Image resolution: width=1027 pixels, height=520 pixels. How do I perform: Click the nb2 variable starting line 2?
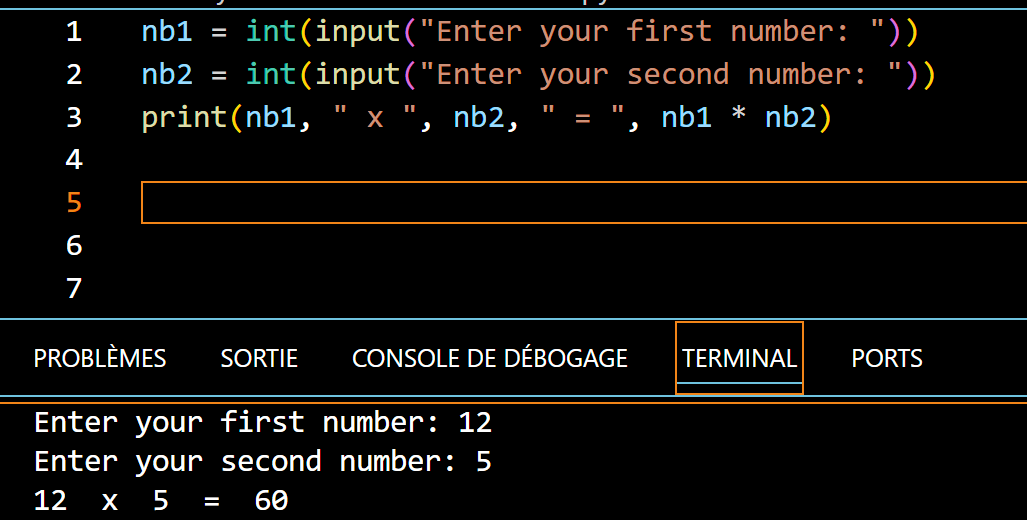coord(167,75)
